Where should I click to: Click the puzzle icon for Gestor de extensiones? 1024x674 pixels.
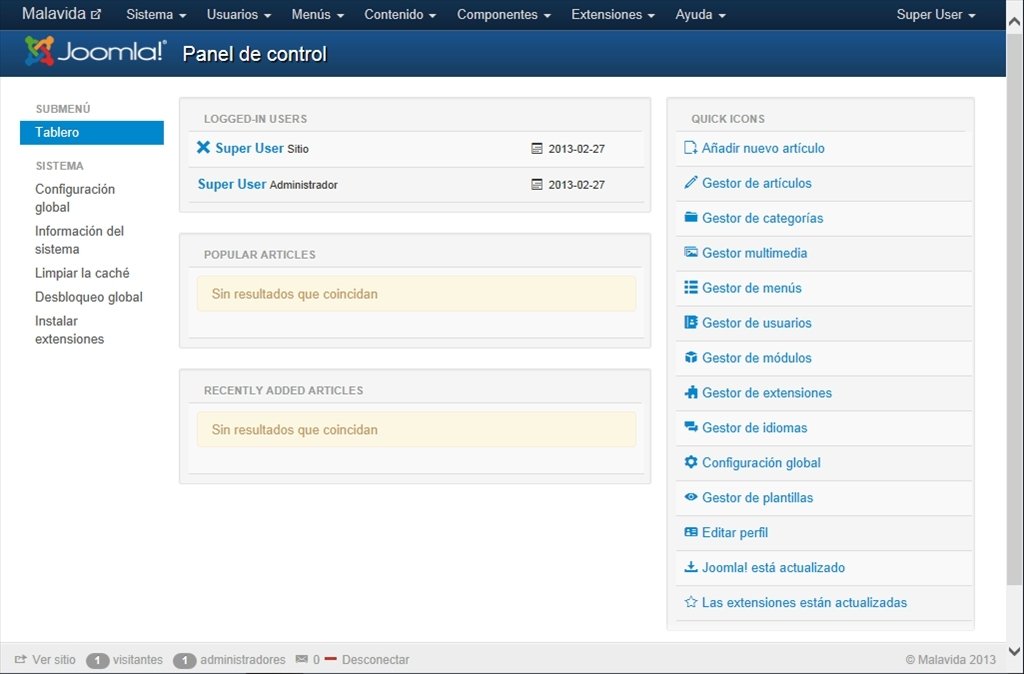690,392
